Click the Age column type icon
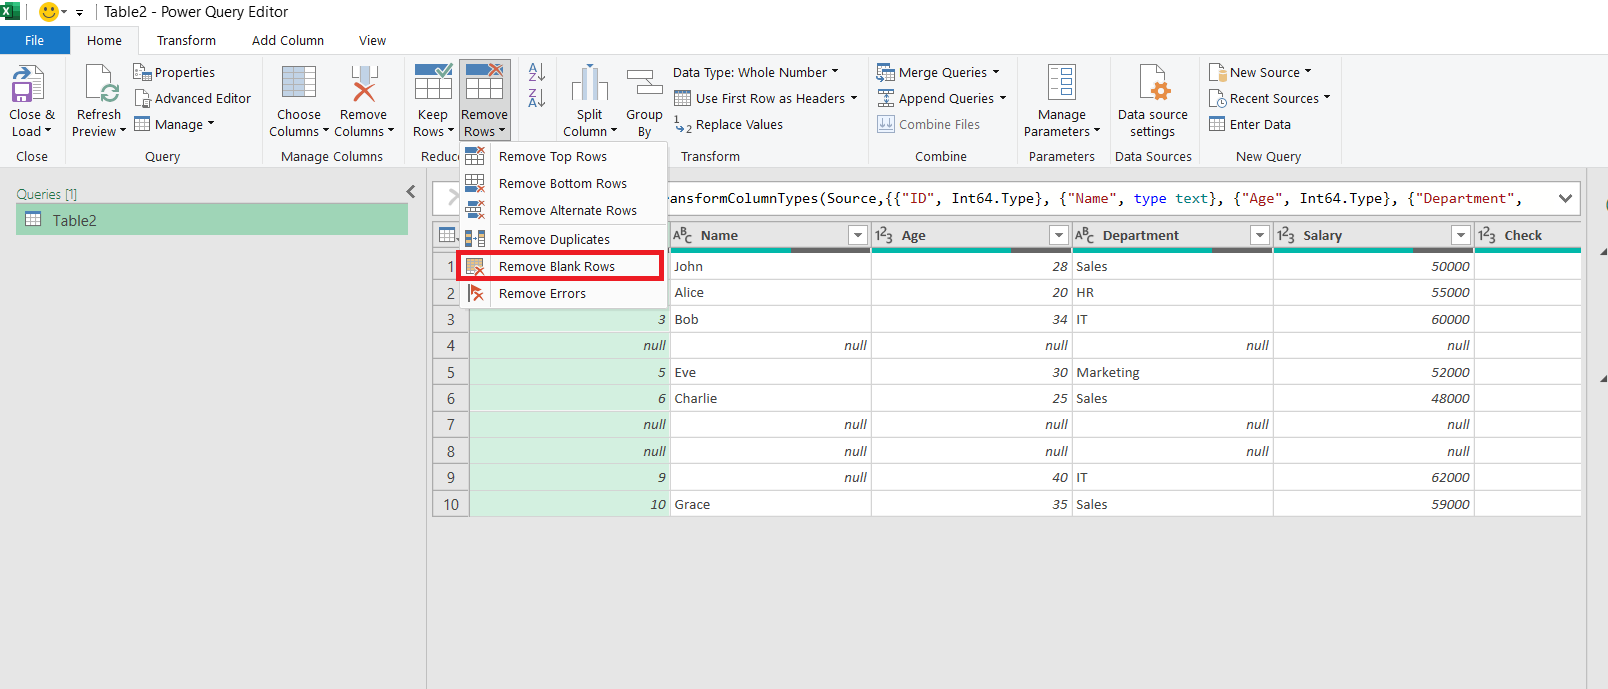This screenshot has width=1608, height=689. click(x=884, y=235)
